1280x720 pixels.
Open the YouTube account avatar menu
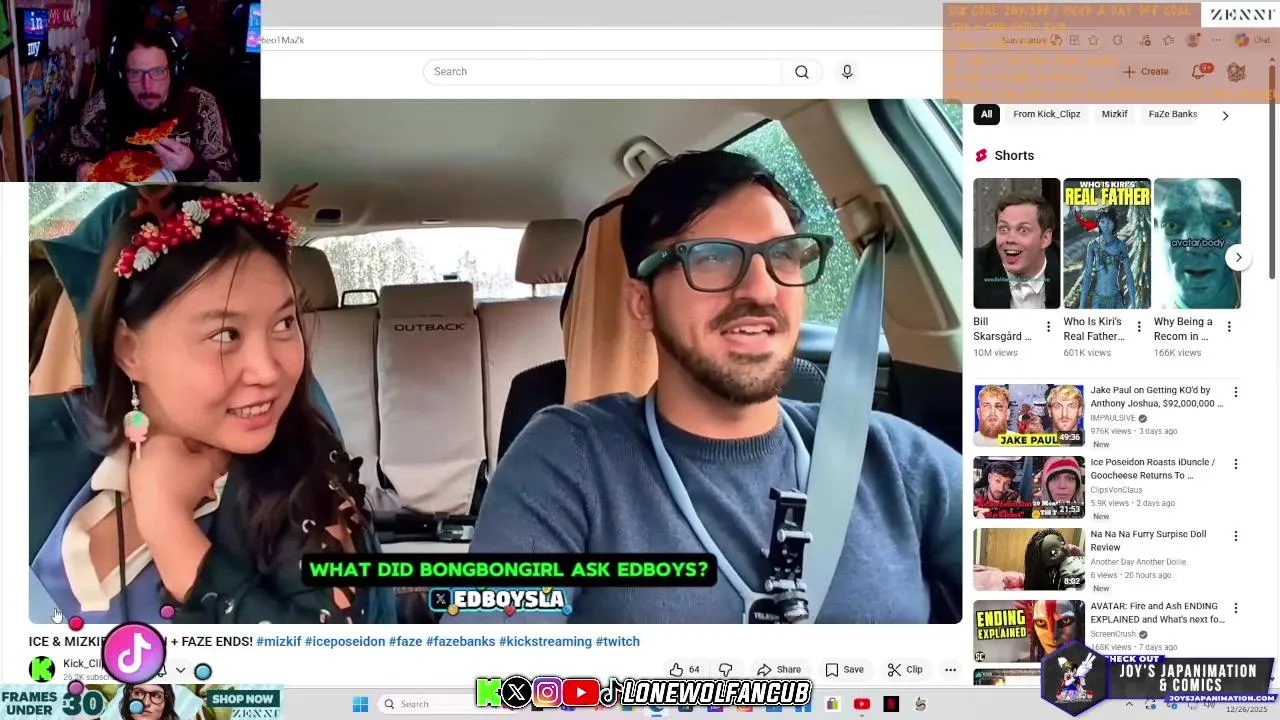tap(1237, 72)
